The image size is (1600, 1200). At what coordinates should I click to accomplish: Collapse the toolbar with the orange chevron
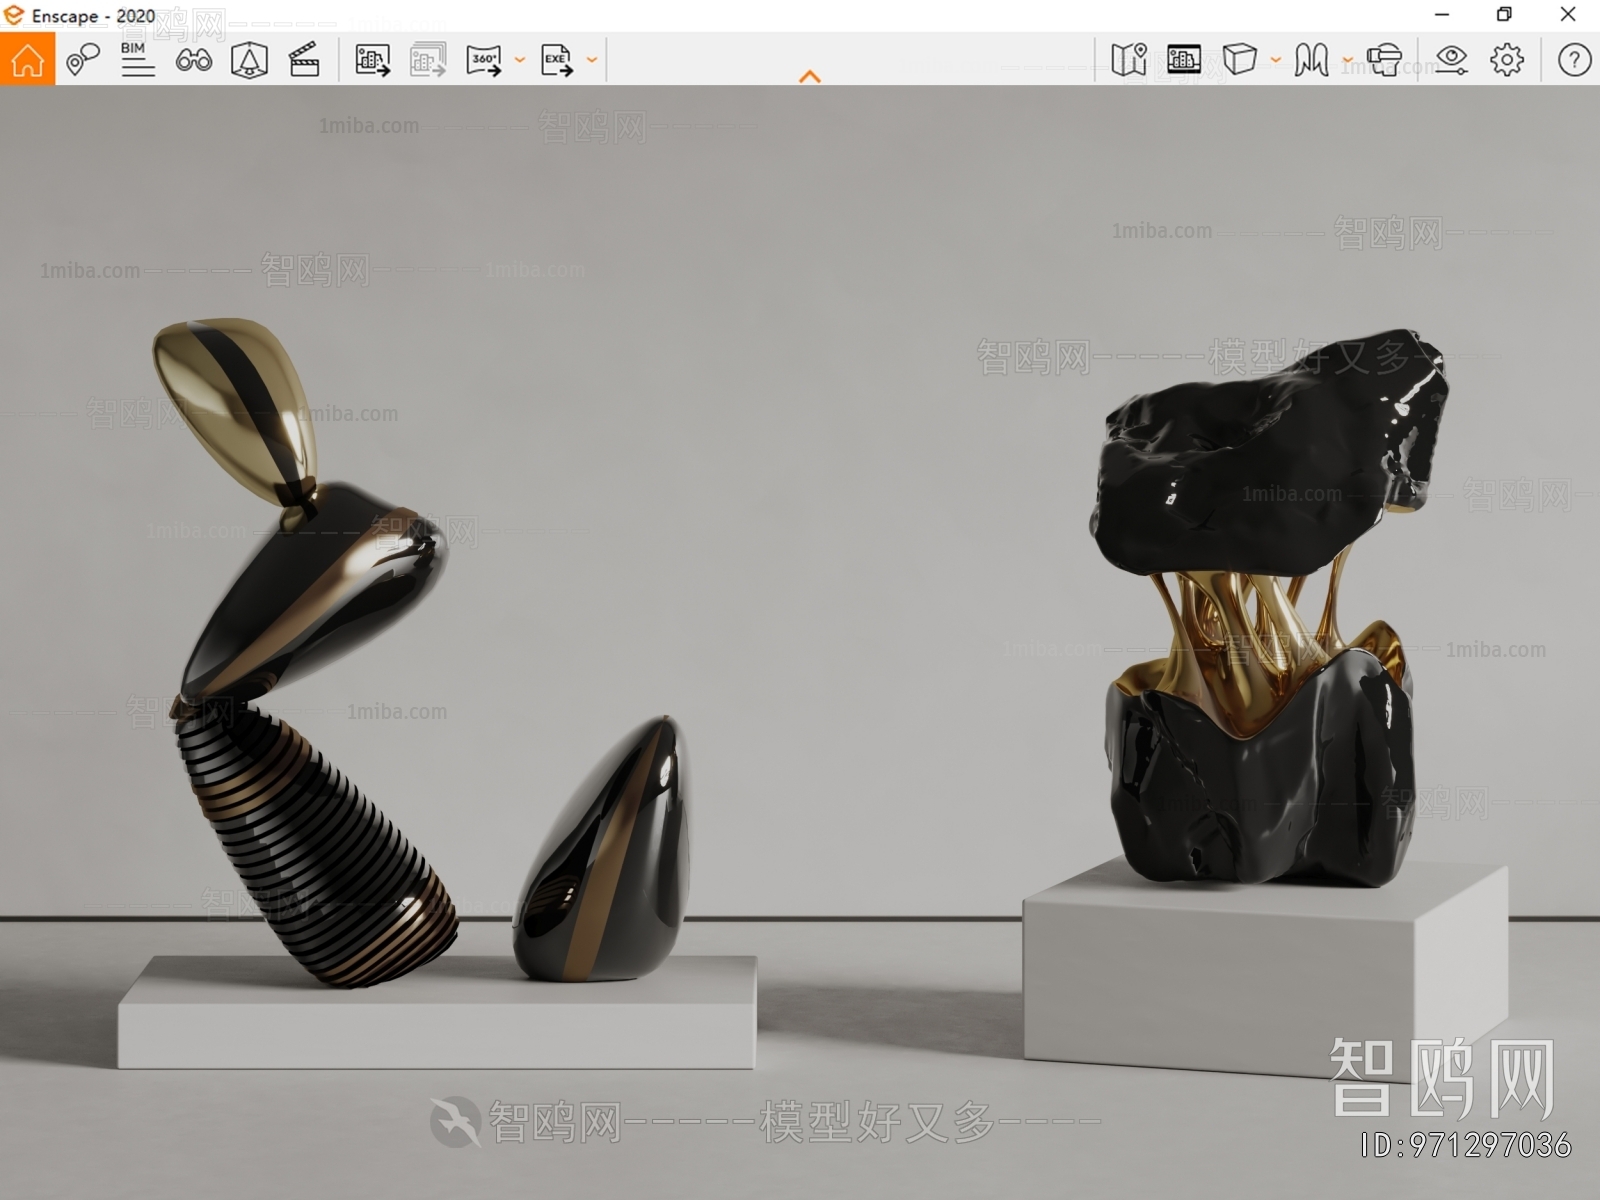tap(810, 76)
